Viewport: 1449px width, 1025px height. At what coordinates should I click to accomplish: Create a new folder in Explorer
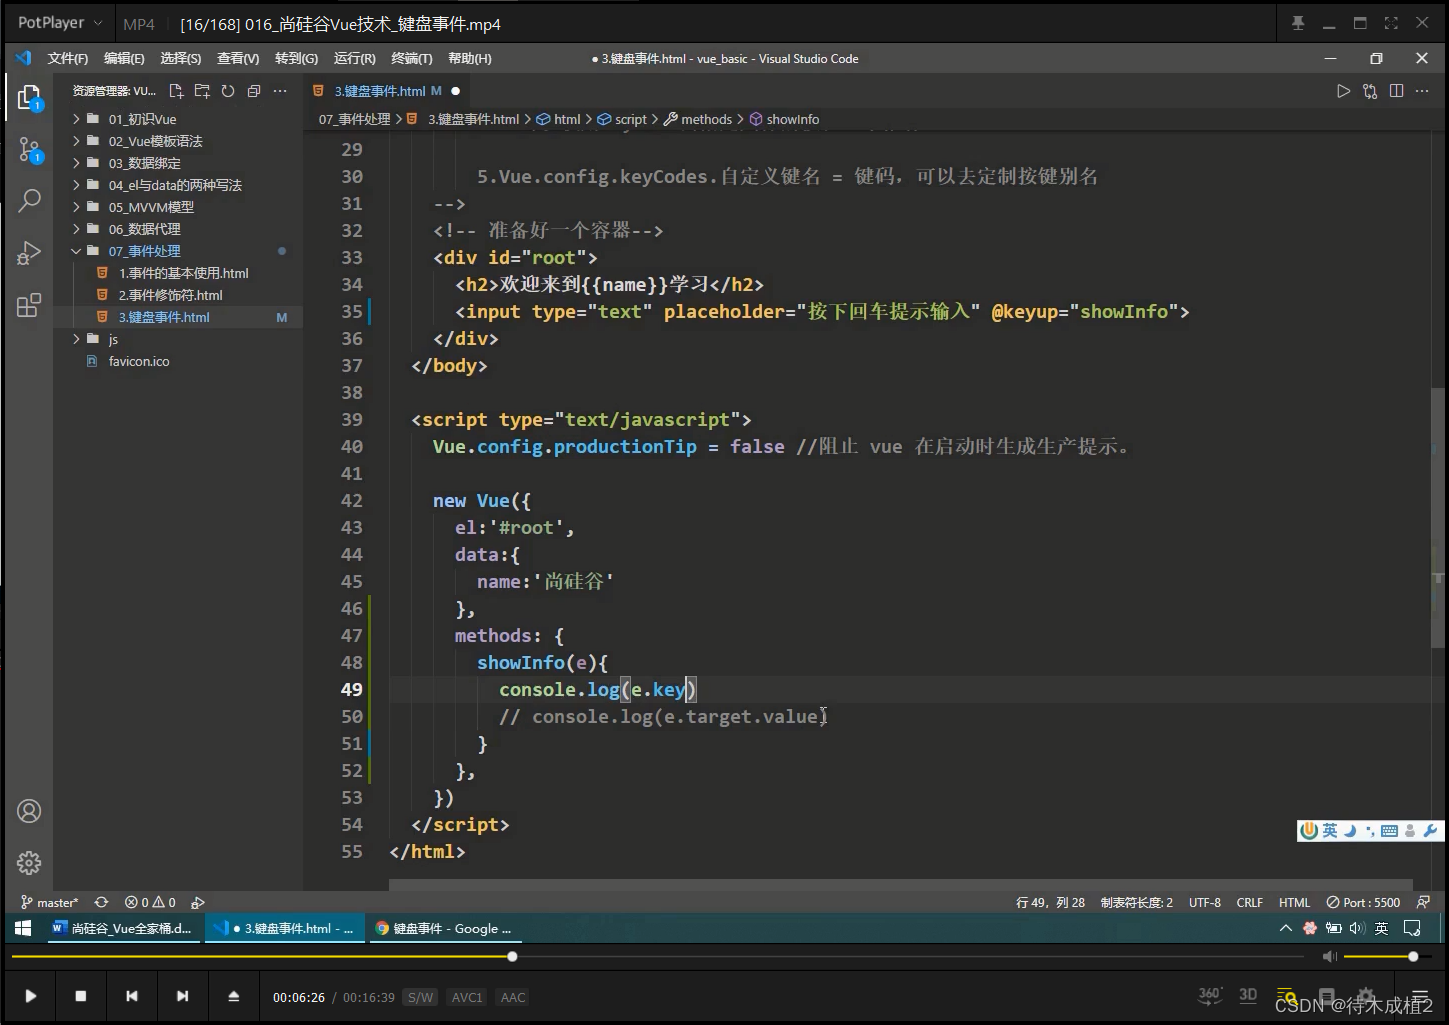pos(202,91)
